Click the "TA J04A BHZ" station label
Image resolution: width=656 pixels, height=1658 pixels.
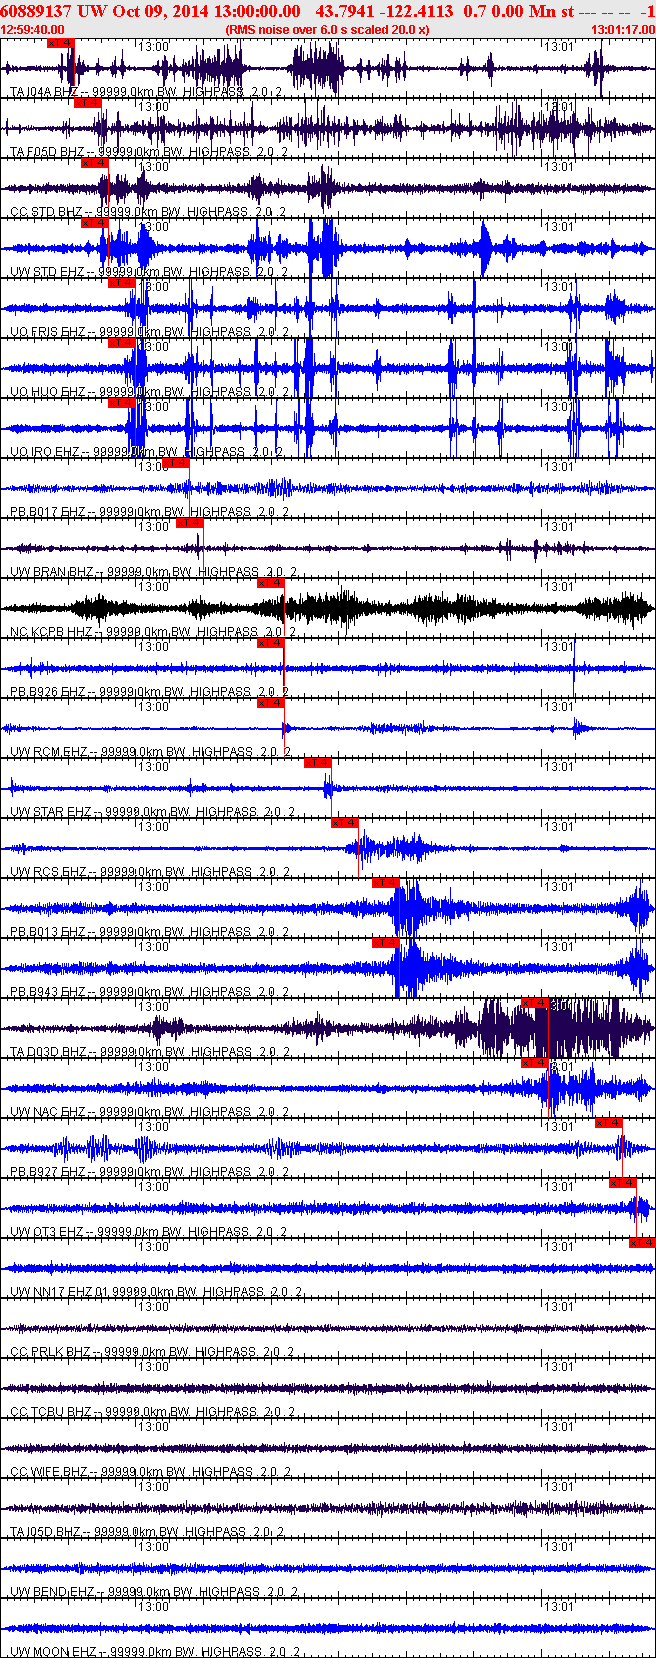pos(44,92)
